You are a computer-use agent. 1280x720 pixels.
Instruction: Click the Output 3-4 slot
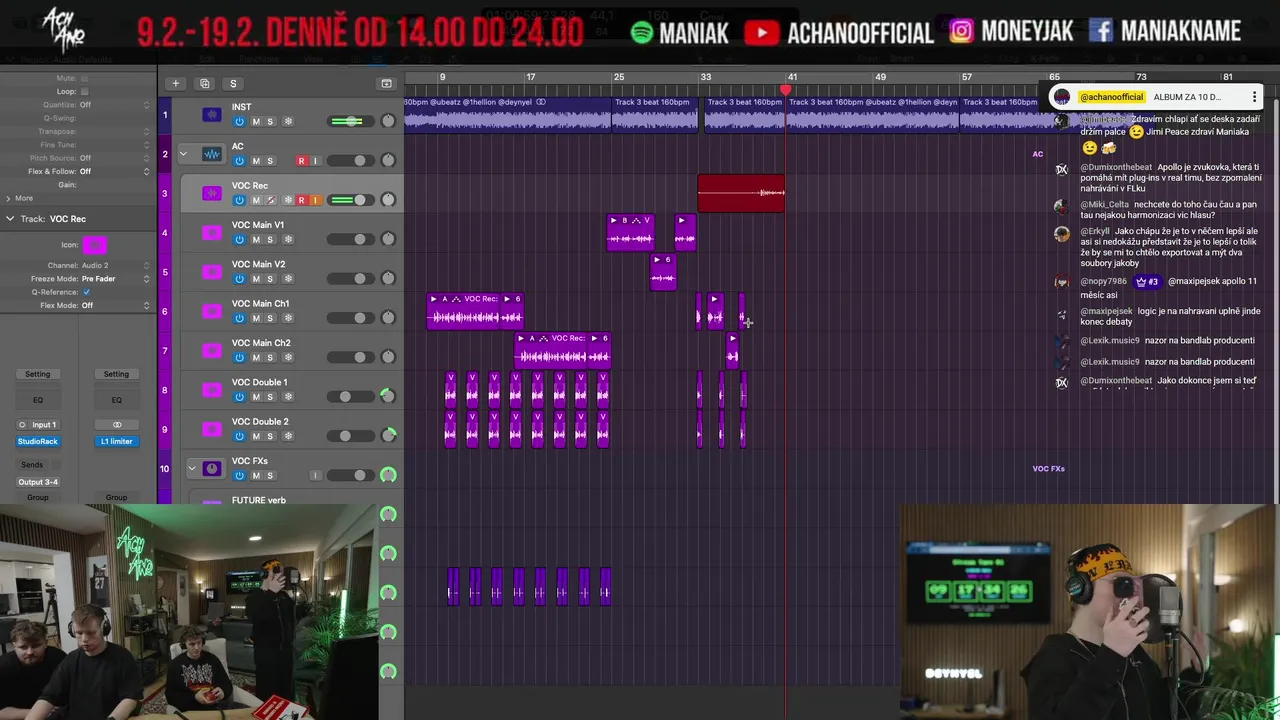click(37, 482)
